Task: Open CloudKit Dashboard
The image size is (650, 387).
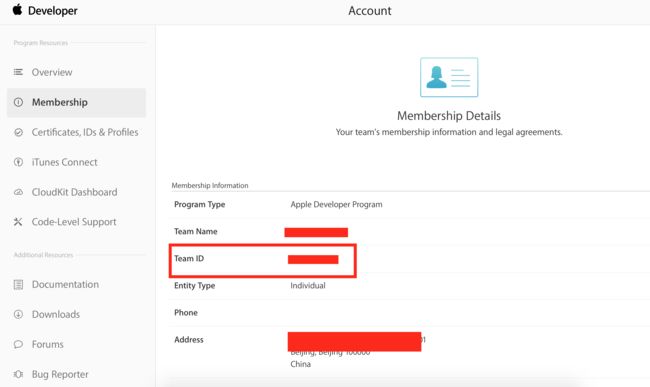Action: point(75,192)
